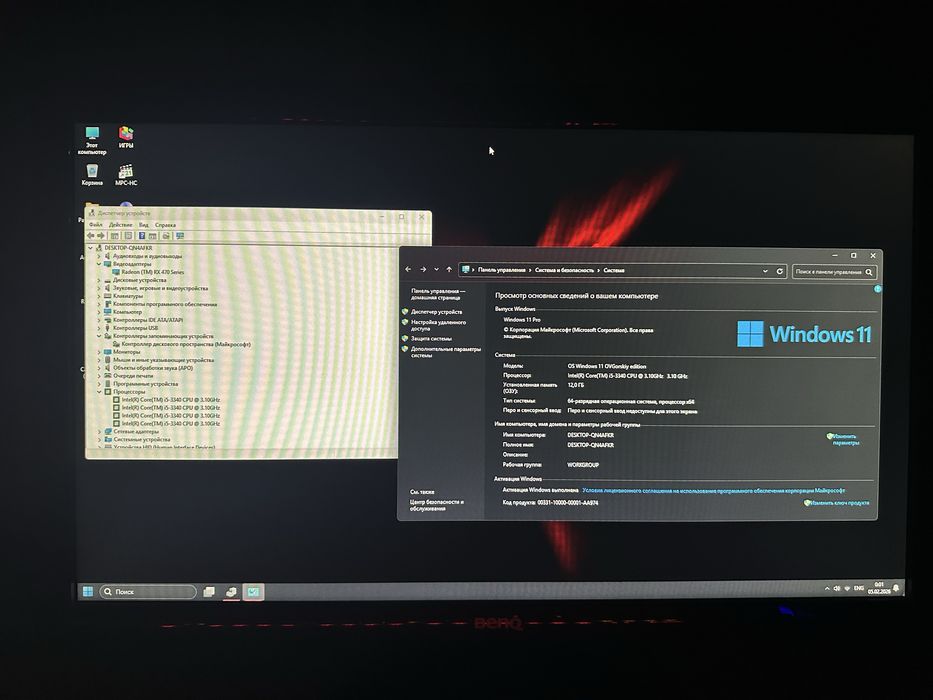Open Панель управления — домашняя страница link
The width and height of the screenshot is (933, 700).
[x=439, y=294]
